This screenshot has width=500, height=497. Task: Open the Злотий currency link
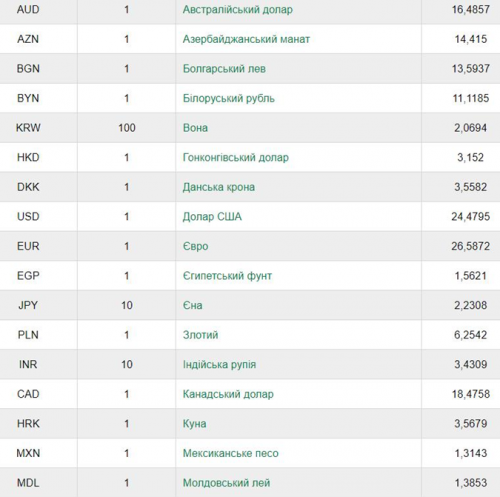(200, 335)
